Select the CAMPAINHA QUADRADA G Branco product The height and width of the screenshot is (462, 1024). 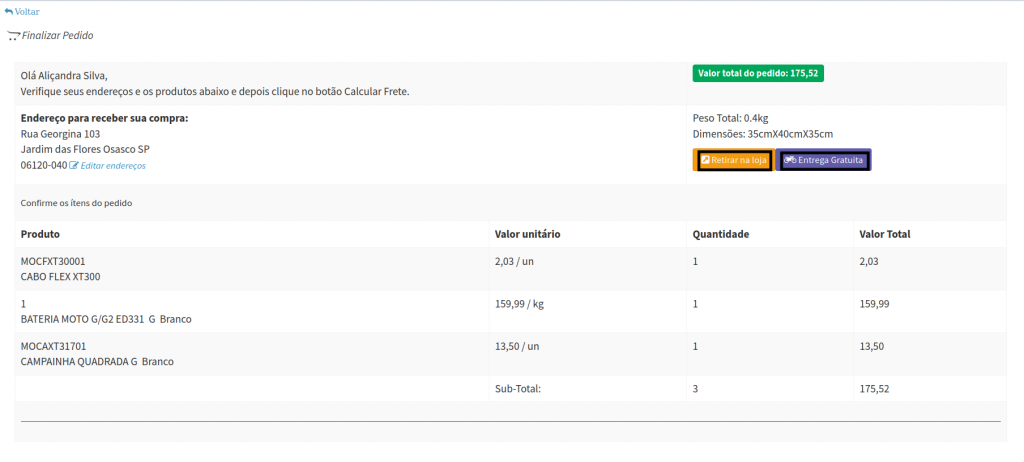(97, 361)
